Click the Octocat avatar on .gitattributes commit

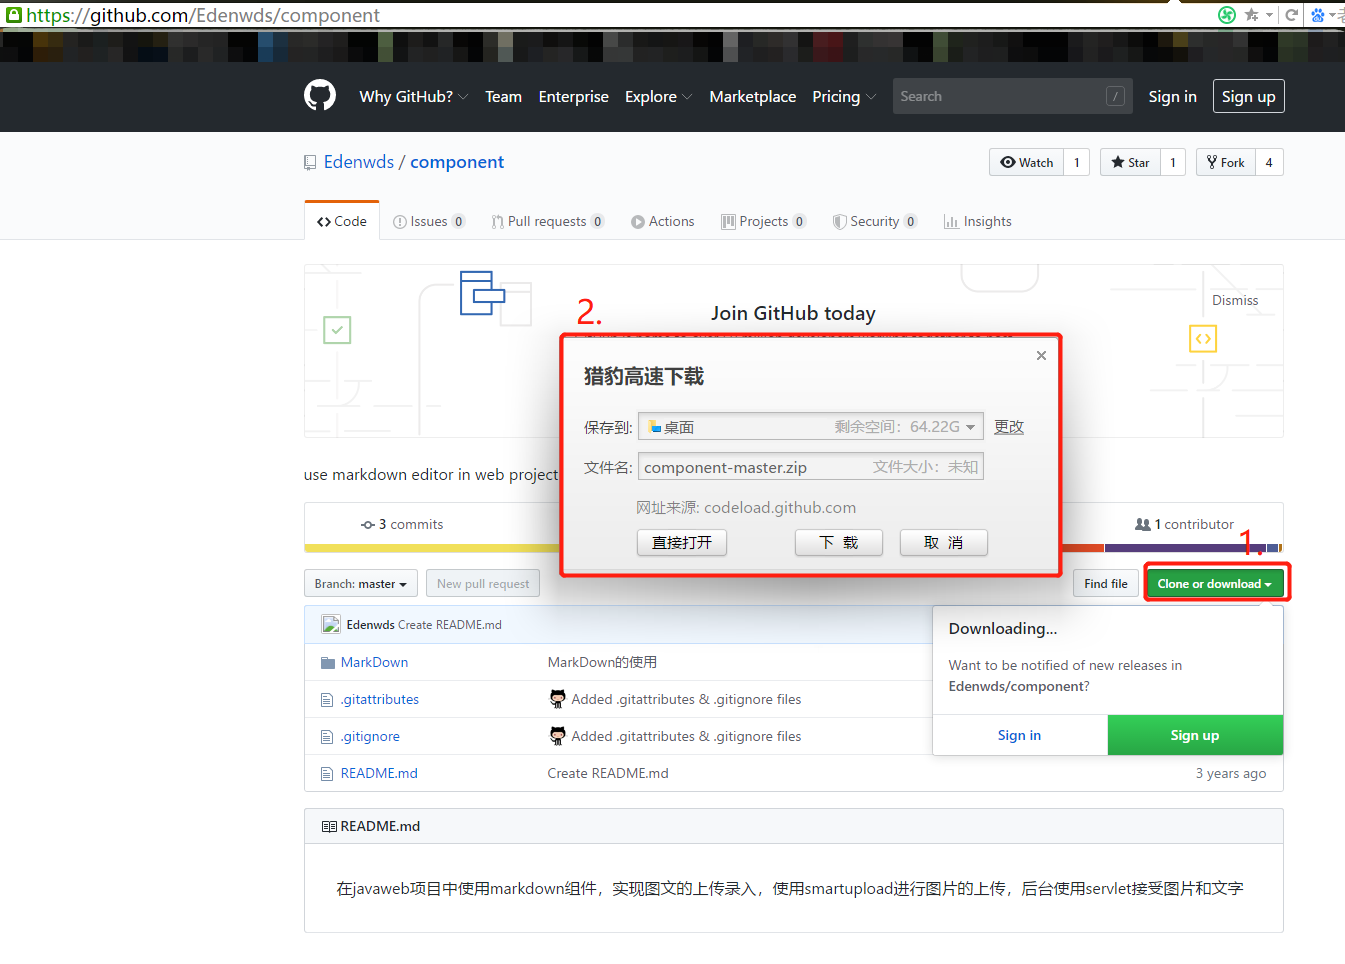[558, 699]
